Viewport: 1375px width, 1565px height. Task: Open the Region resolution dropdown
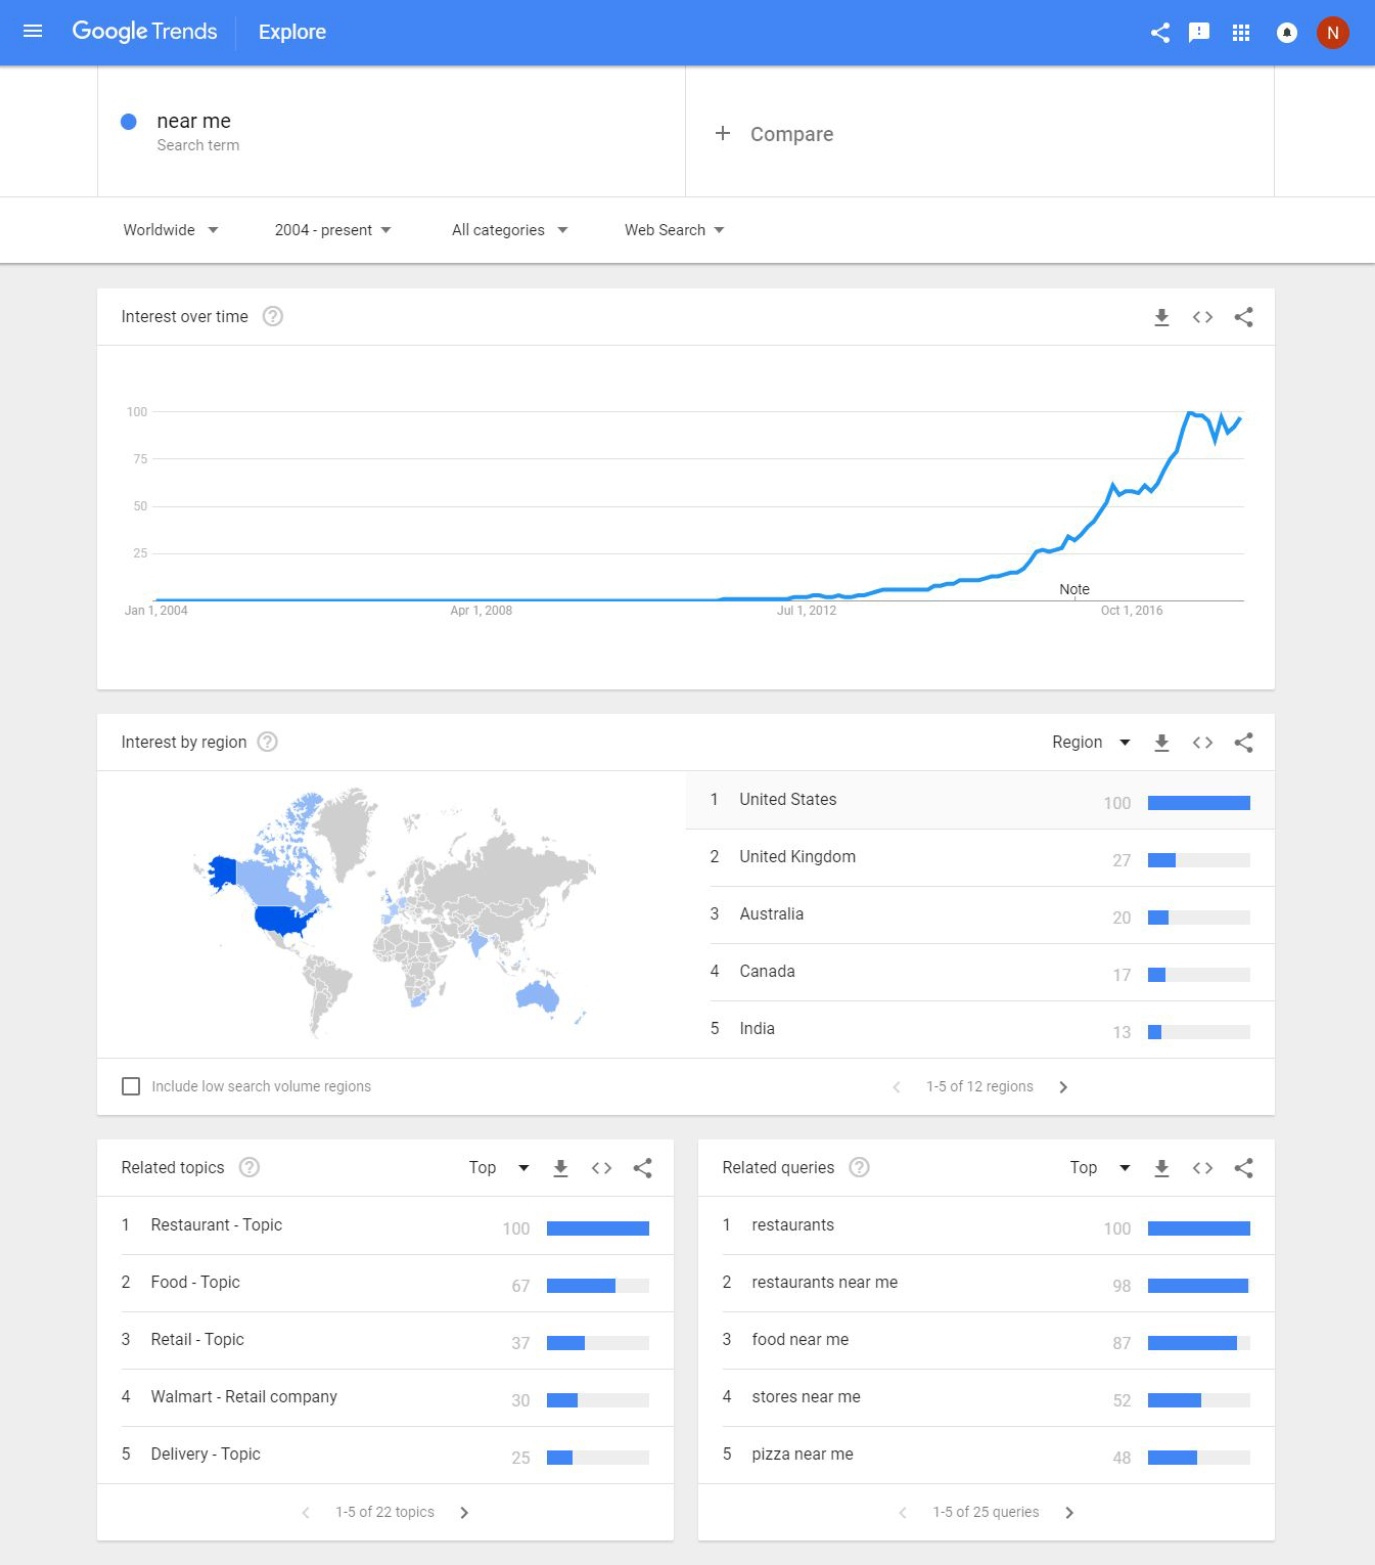(x=1091, y=742)
